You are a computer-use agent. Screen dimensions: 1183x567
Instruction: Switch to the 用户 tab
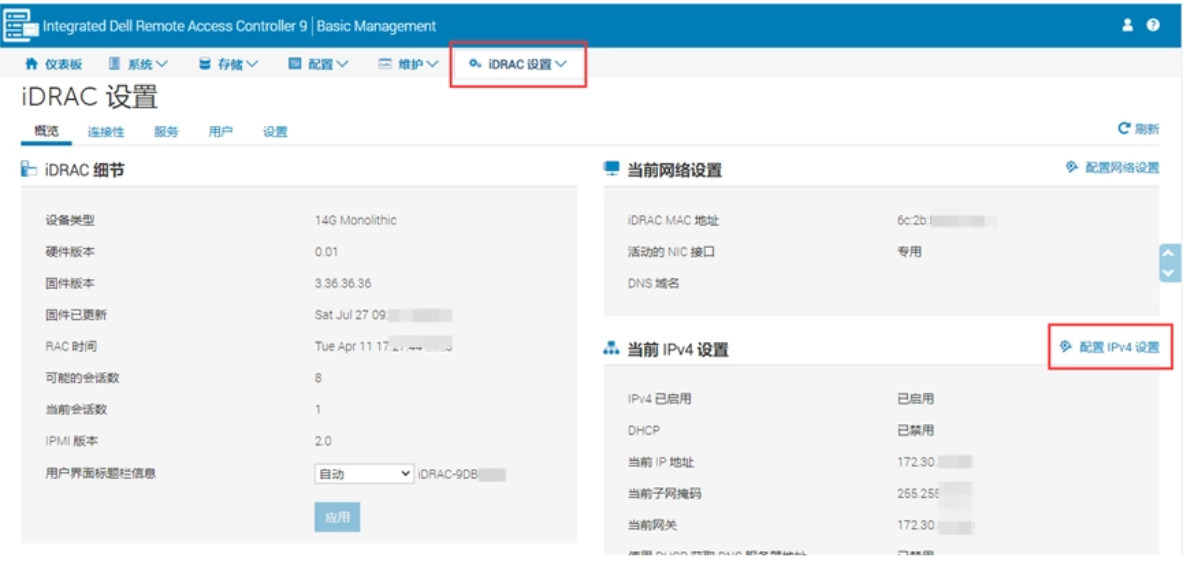click(x=220, y=132)
